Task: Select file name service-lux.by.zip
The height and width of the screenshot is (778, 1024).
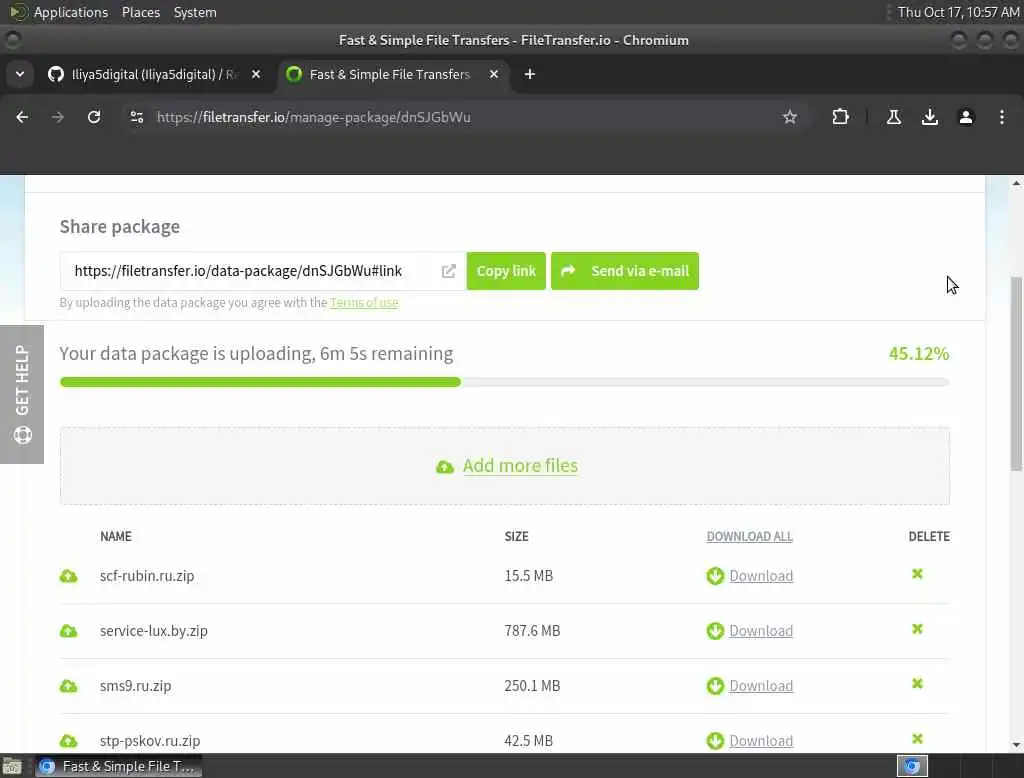Action: click(x=153, y=630)
